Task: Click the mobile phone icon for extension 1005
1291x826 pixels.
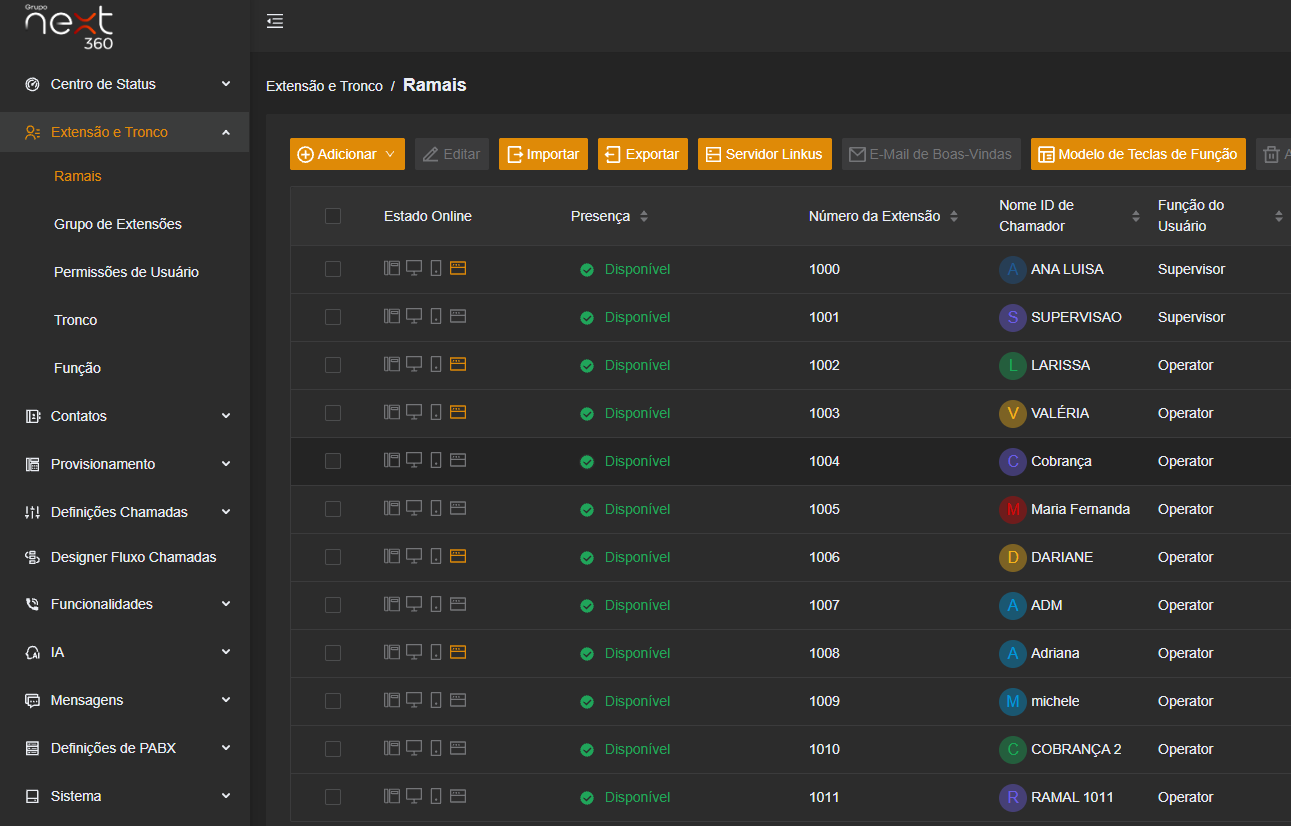Action: 436,509
